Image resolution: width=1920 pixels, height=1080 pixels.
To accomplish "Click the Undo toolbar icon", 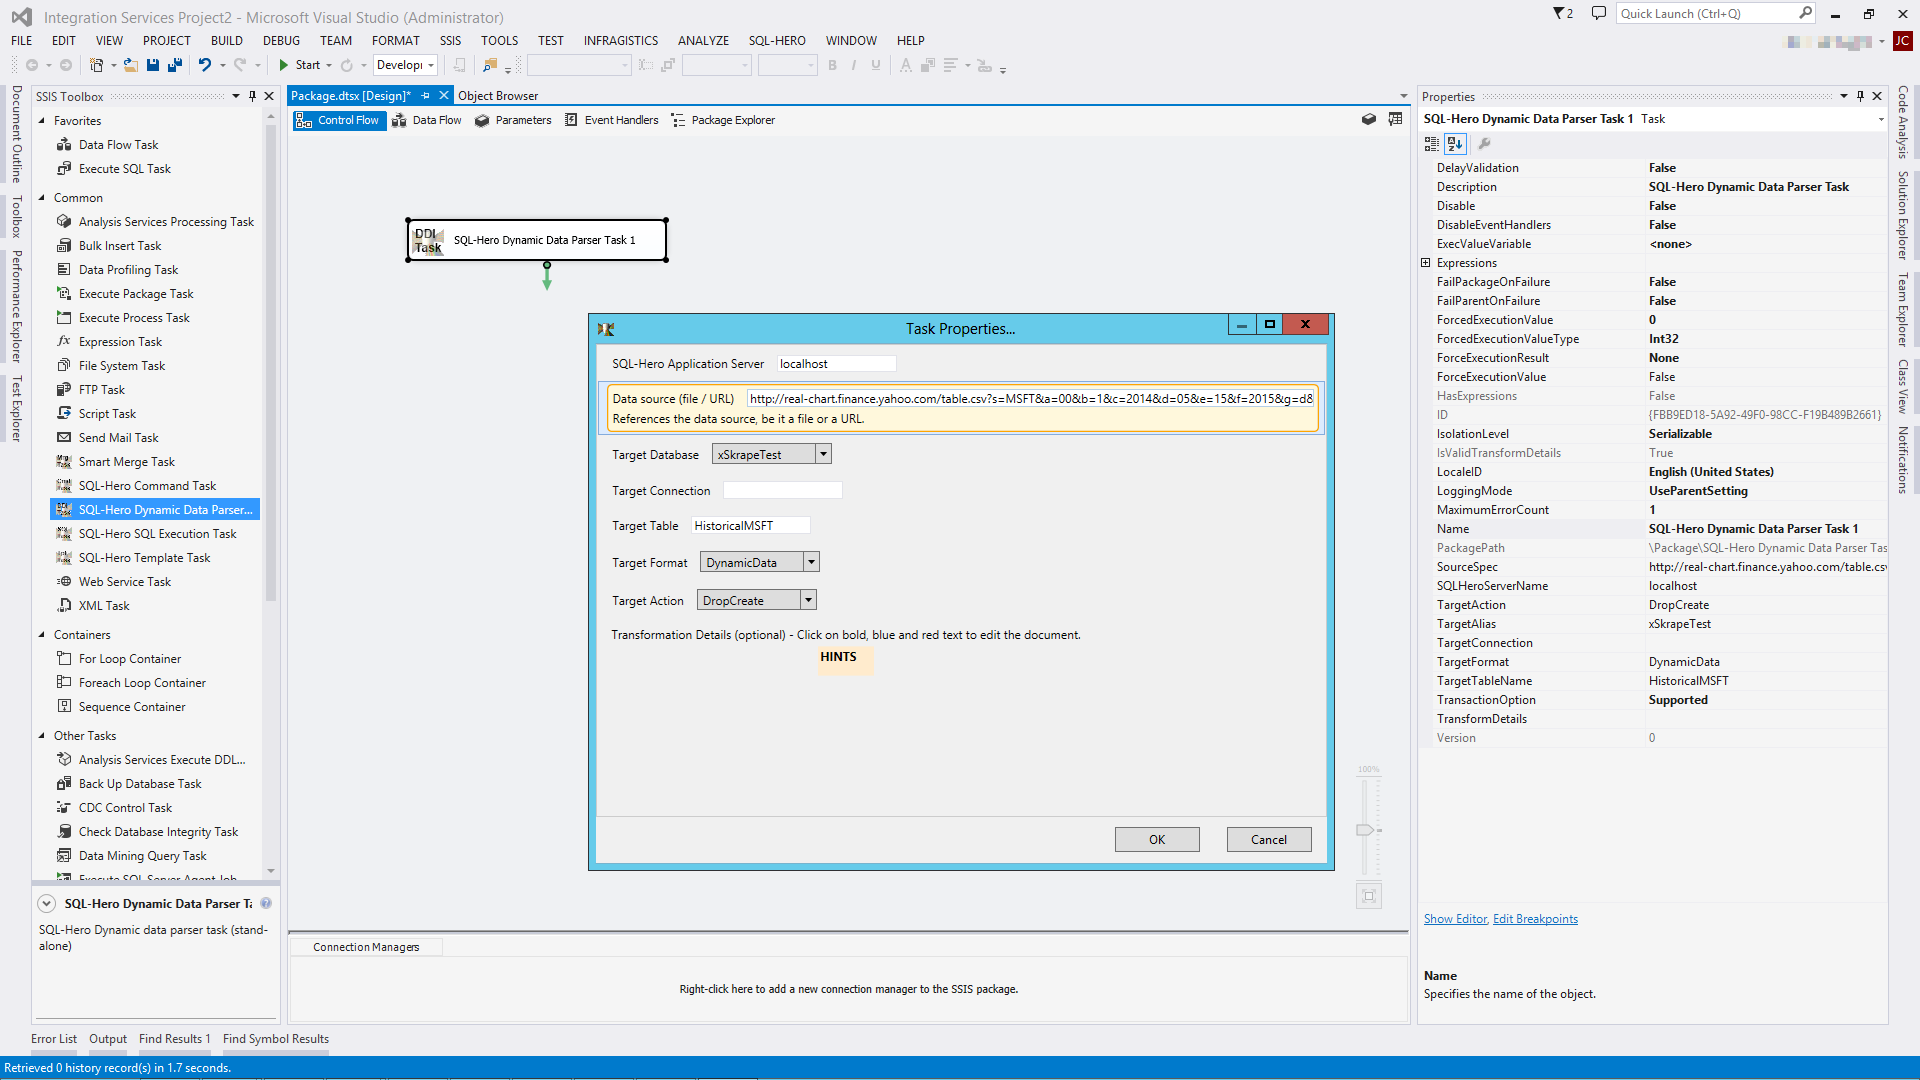I will click(204, 65).
